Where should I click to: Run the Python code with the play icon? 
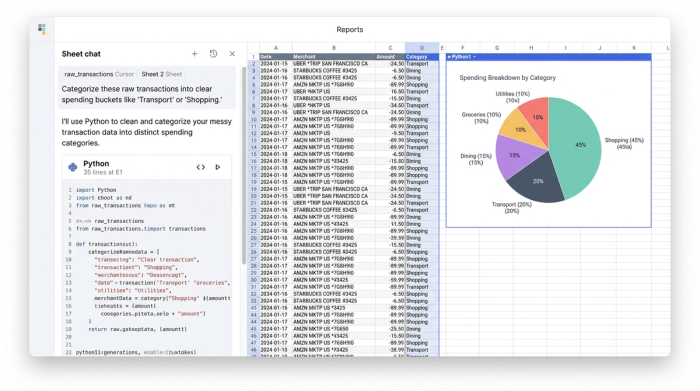pyautogui.click(x=218, y=167)
